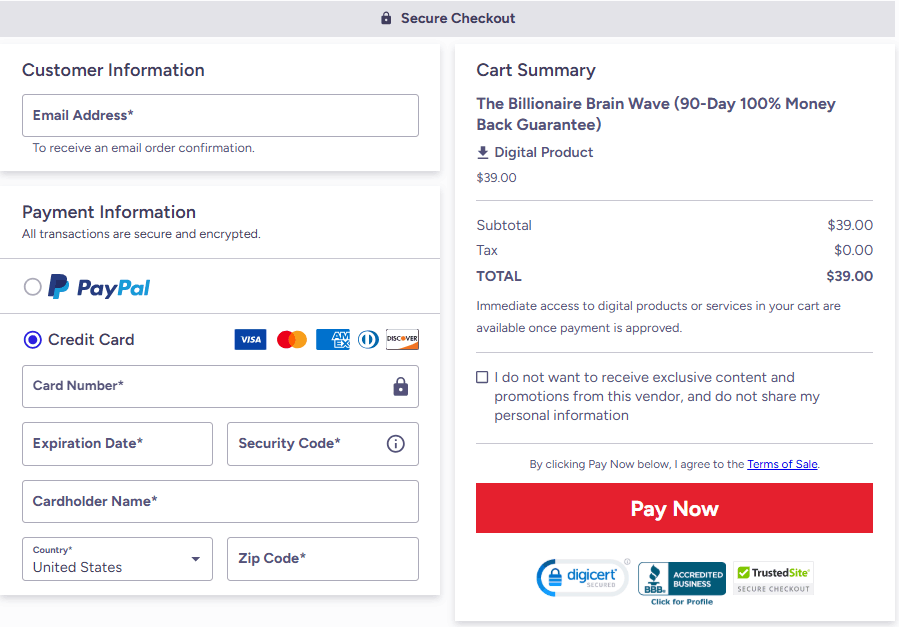This screenshot has width=899, height=627.
Task: Click the Secure Checkout padlock icon
Action: pyautogui.click(x=385, y=18)
